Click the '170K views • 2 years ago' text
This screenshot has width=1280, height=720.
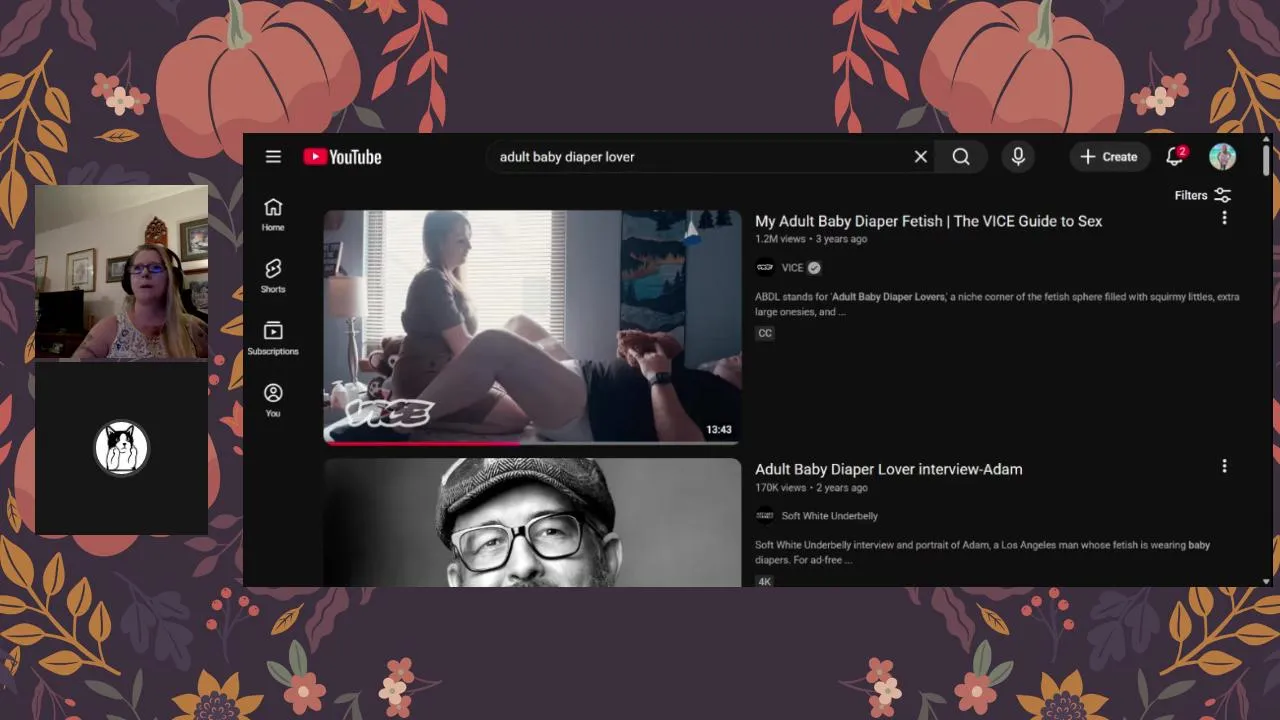pos(811,488)
